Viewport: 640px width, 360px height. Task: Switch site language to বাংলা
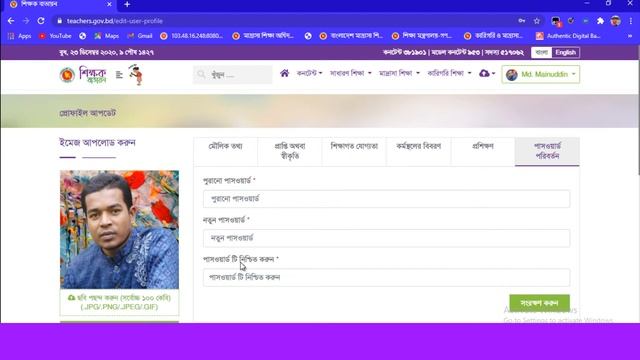542,52
